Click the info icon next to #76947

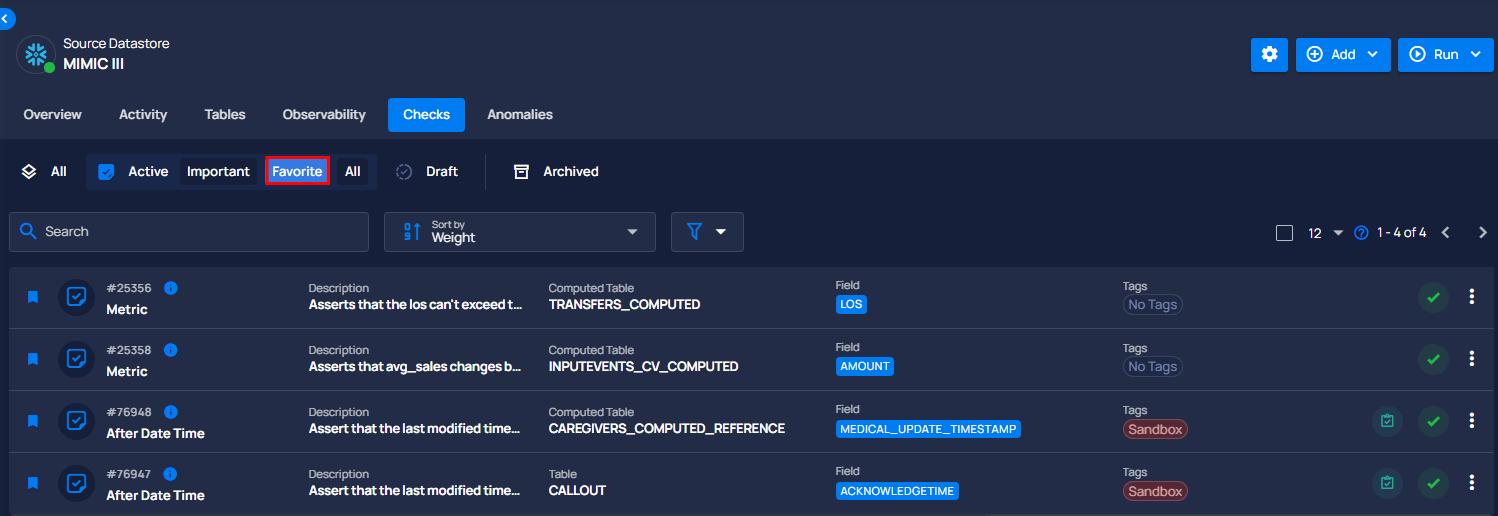pyautogui.click(x=171, y=474)
